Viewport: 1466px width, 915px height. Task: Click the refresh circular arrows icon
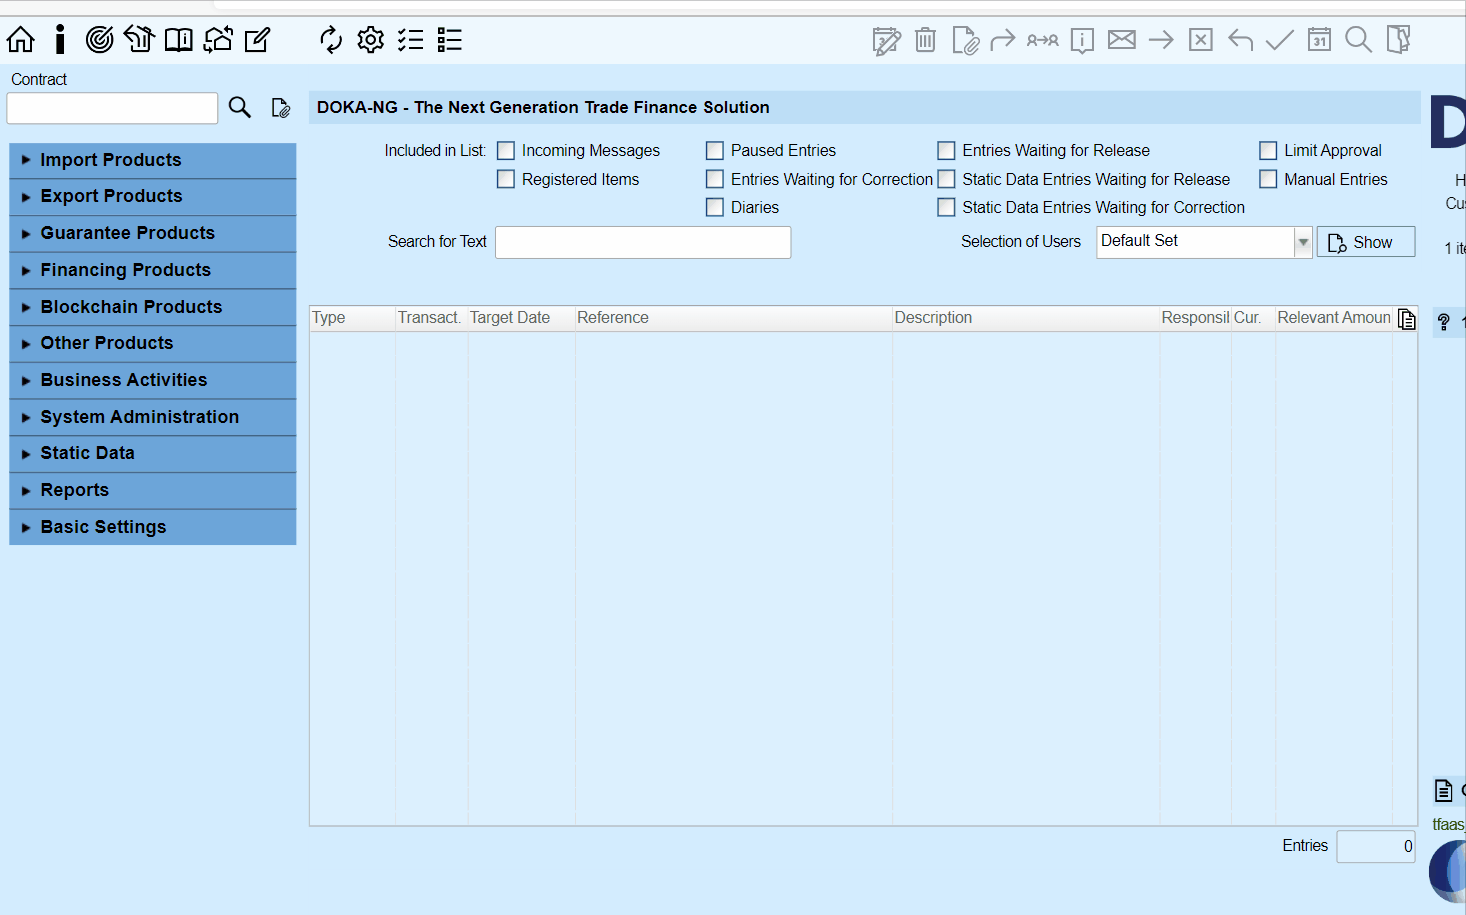click(x=331, y=40)
